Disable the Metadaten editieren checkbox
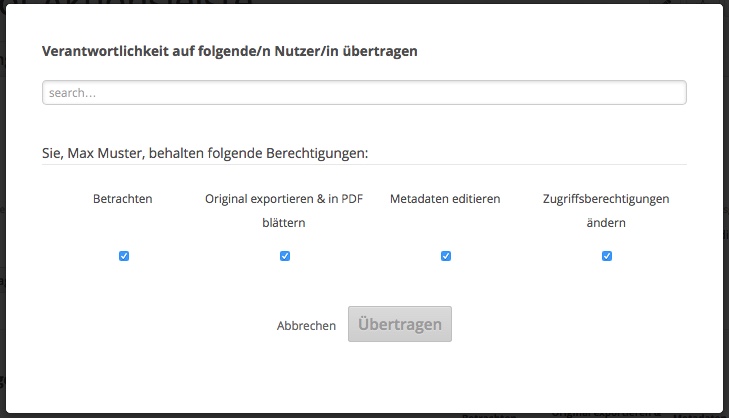 click(446, 256)
